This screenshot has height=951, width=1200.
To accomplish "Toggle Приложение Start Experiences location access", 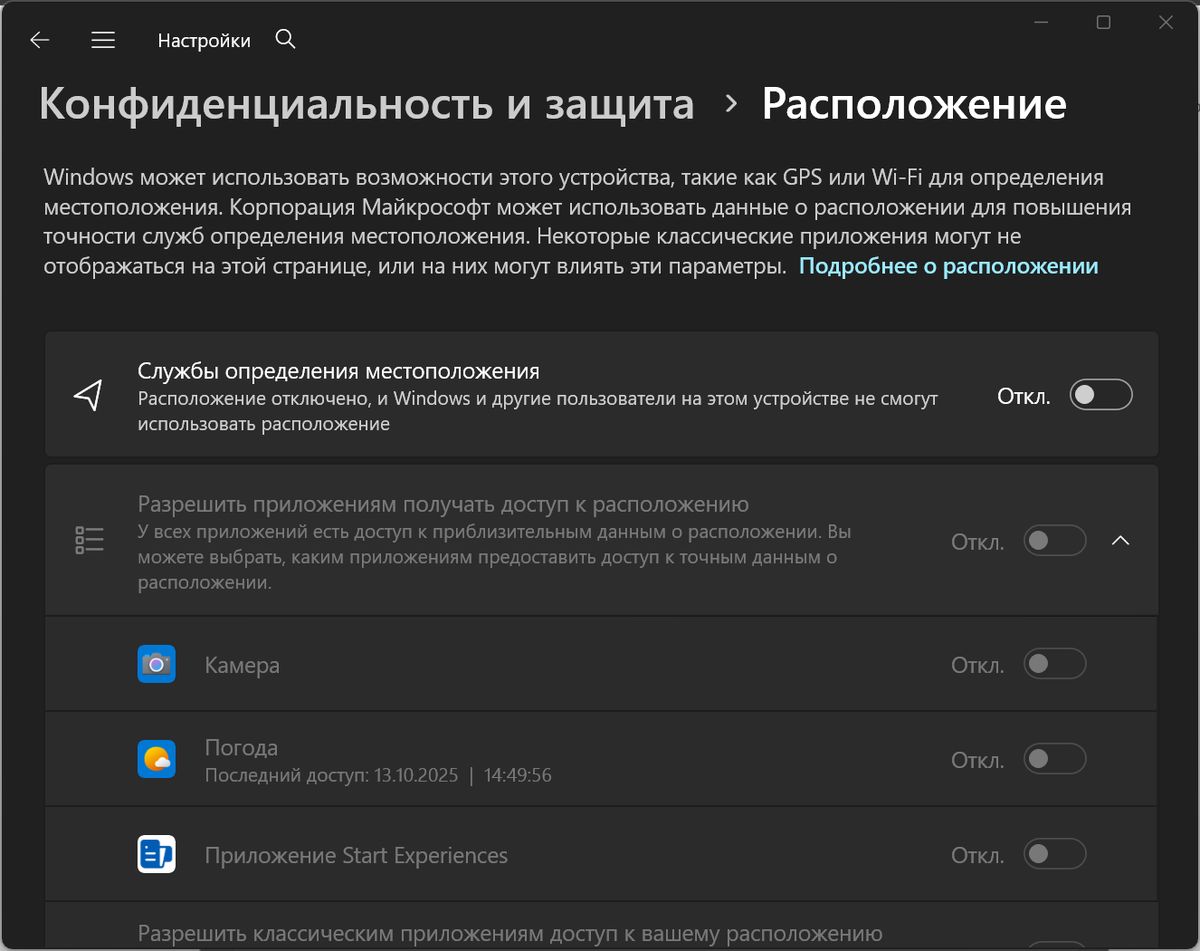I will coord(1054,854).
